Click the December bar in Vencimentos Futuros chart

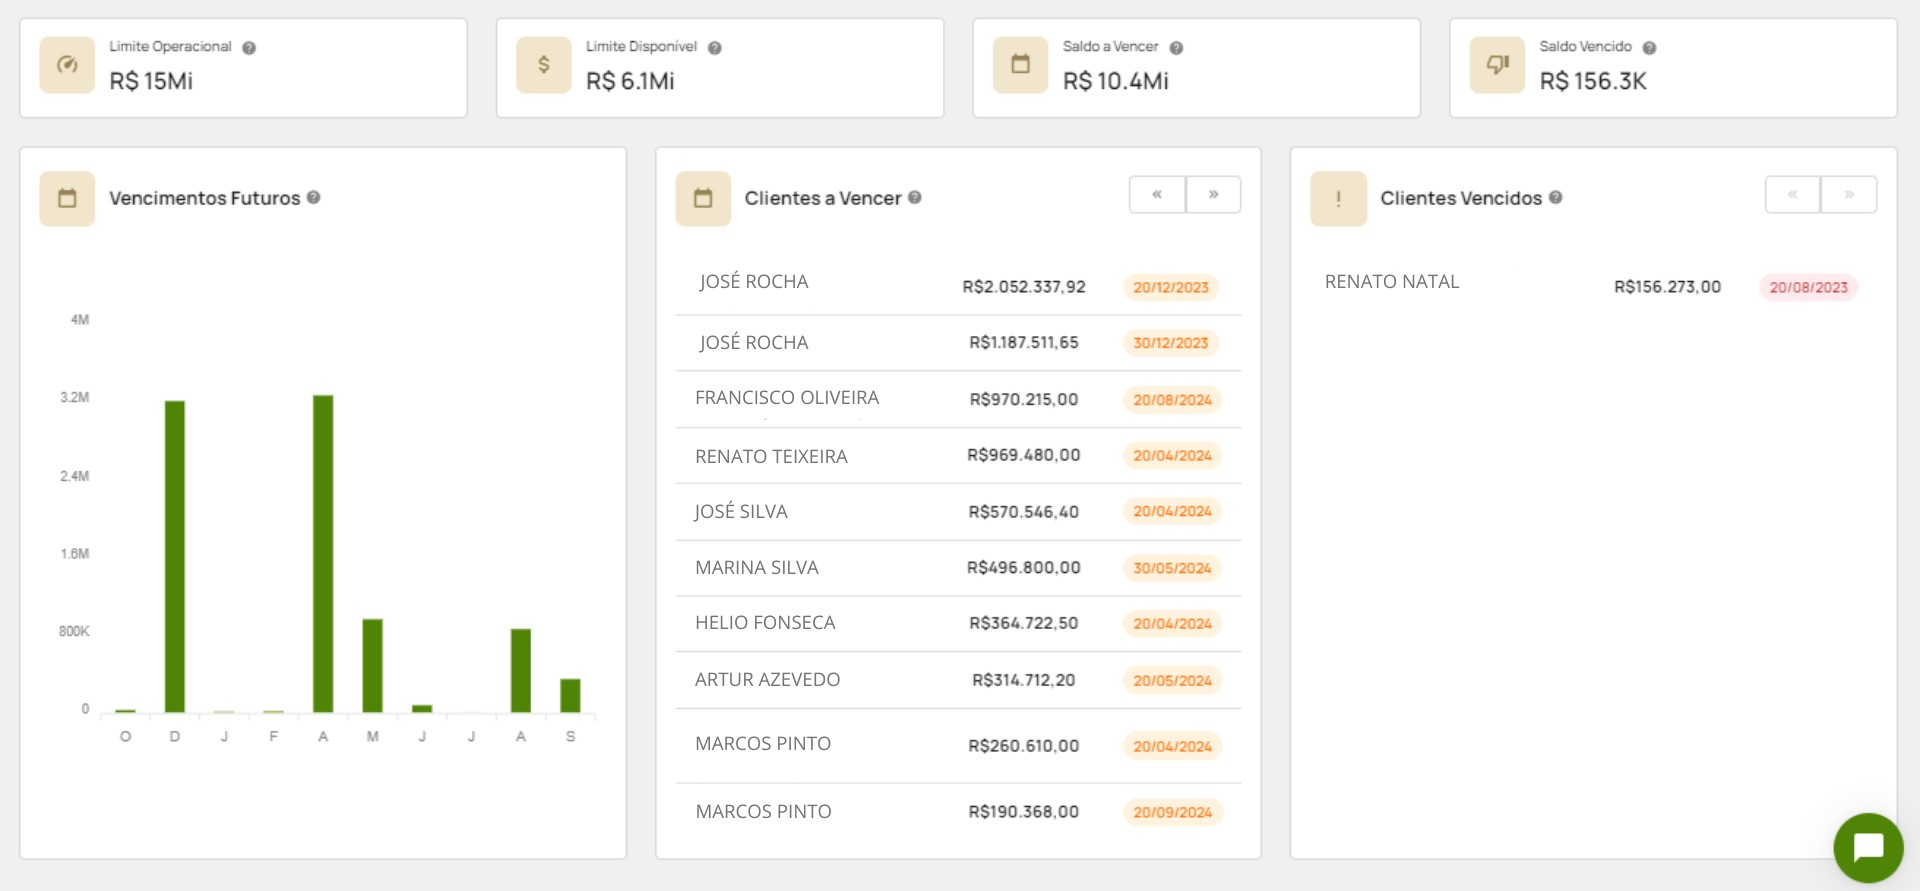tap(175, 555)
